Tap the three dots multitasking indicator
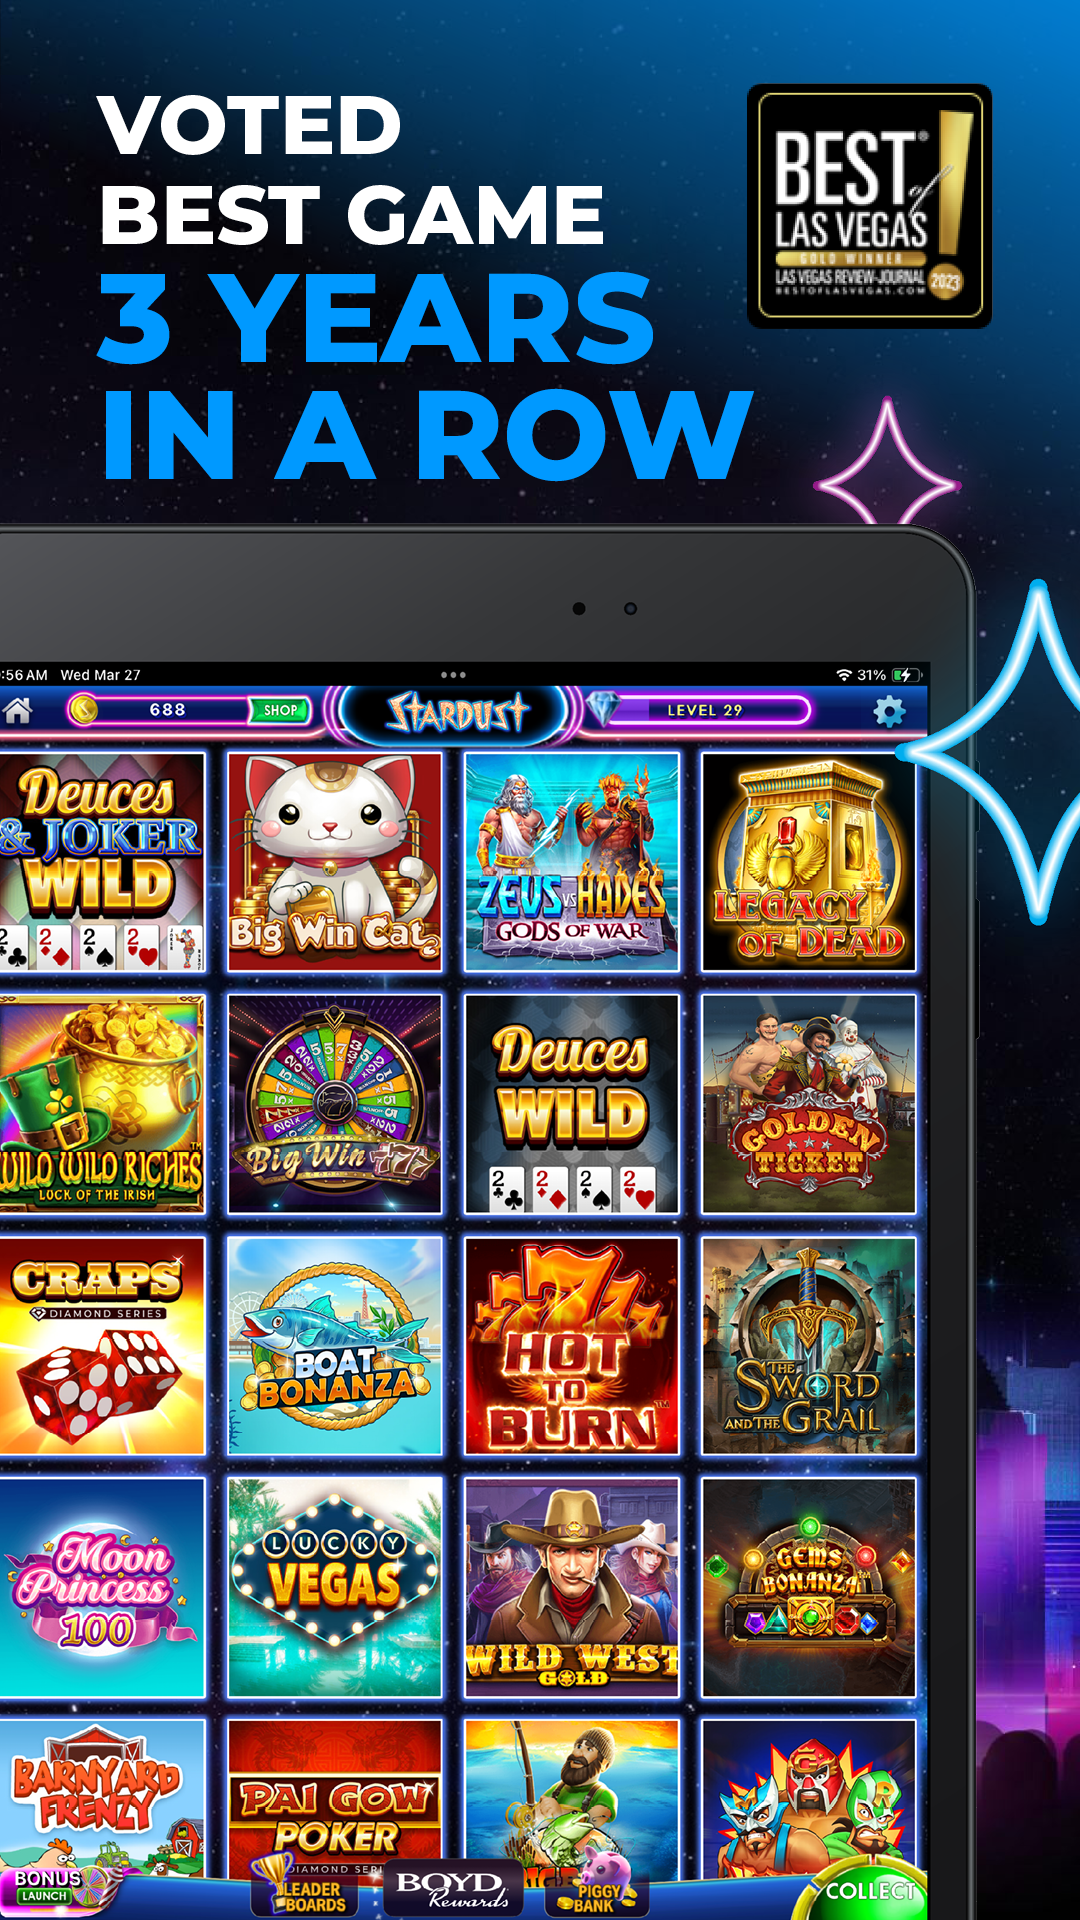Viewport: 1080px width, 1920px height. (453, 675)
